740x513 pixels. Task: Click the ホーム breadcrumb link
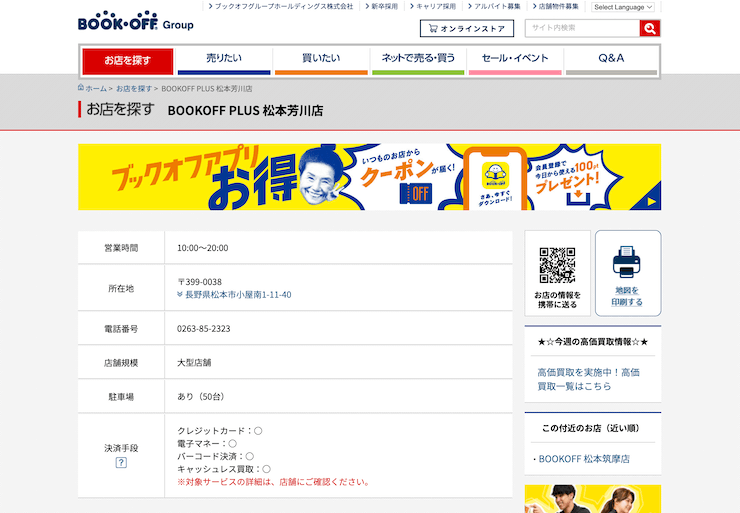[x=96, y=89]
